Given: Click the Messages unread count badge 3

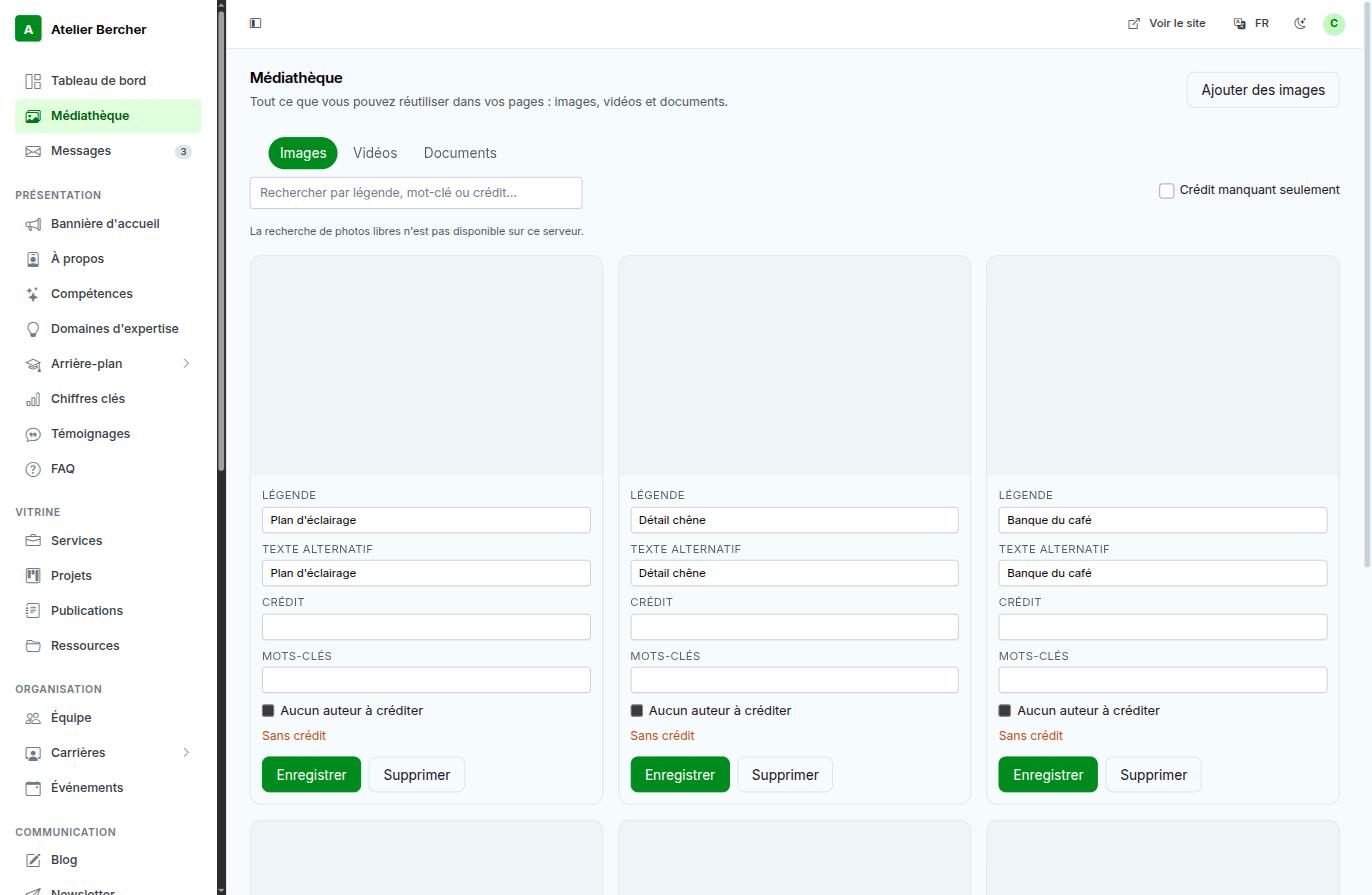Looking at the screenshot, I should pyautogui.click(x=183, y=152).
